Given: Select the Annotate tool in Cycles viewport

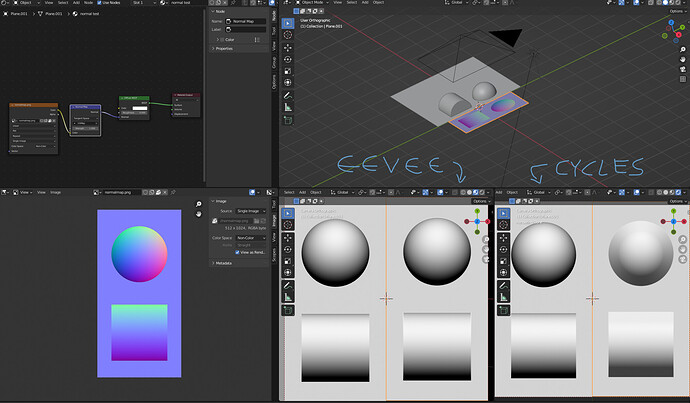Looking at the screenshot, I should (503, 285).
